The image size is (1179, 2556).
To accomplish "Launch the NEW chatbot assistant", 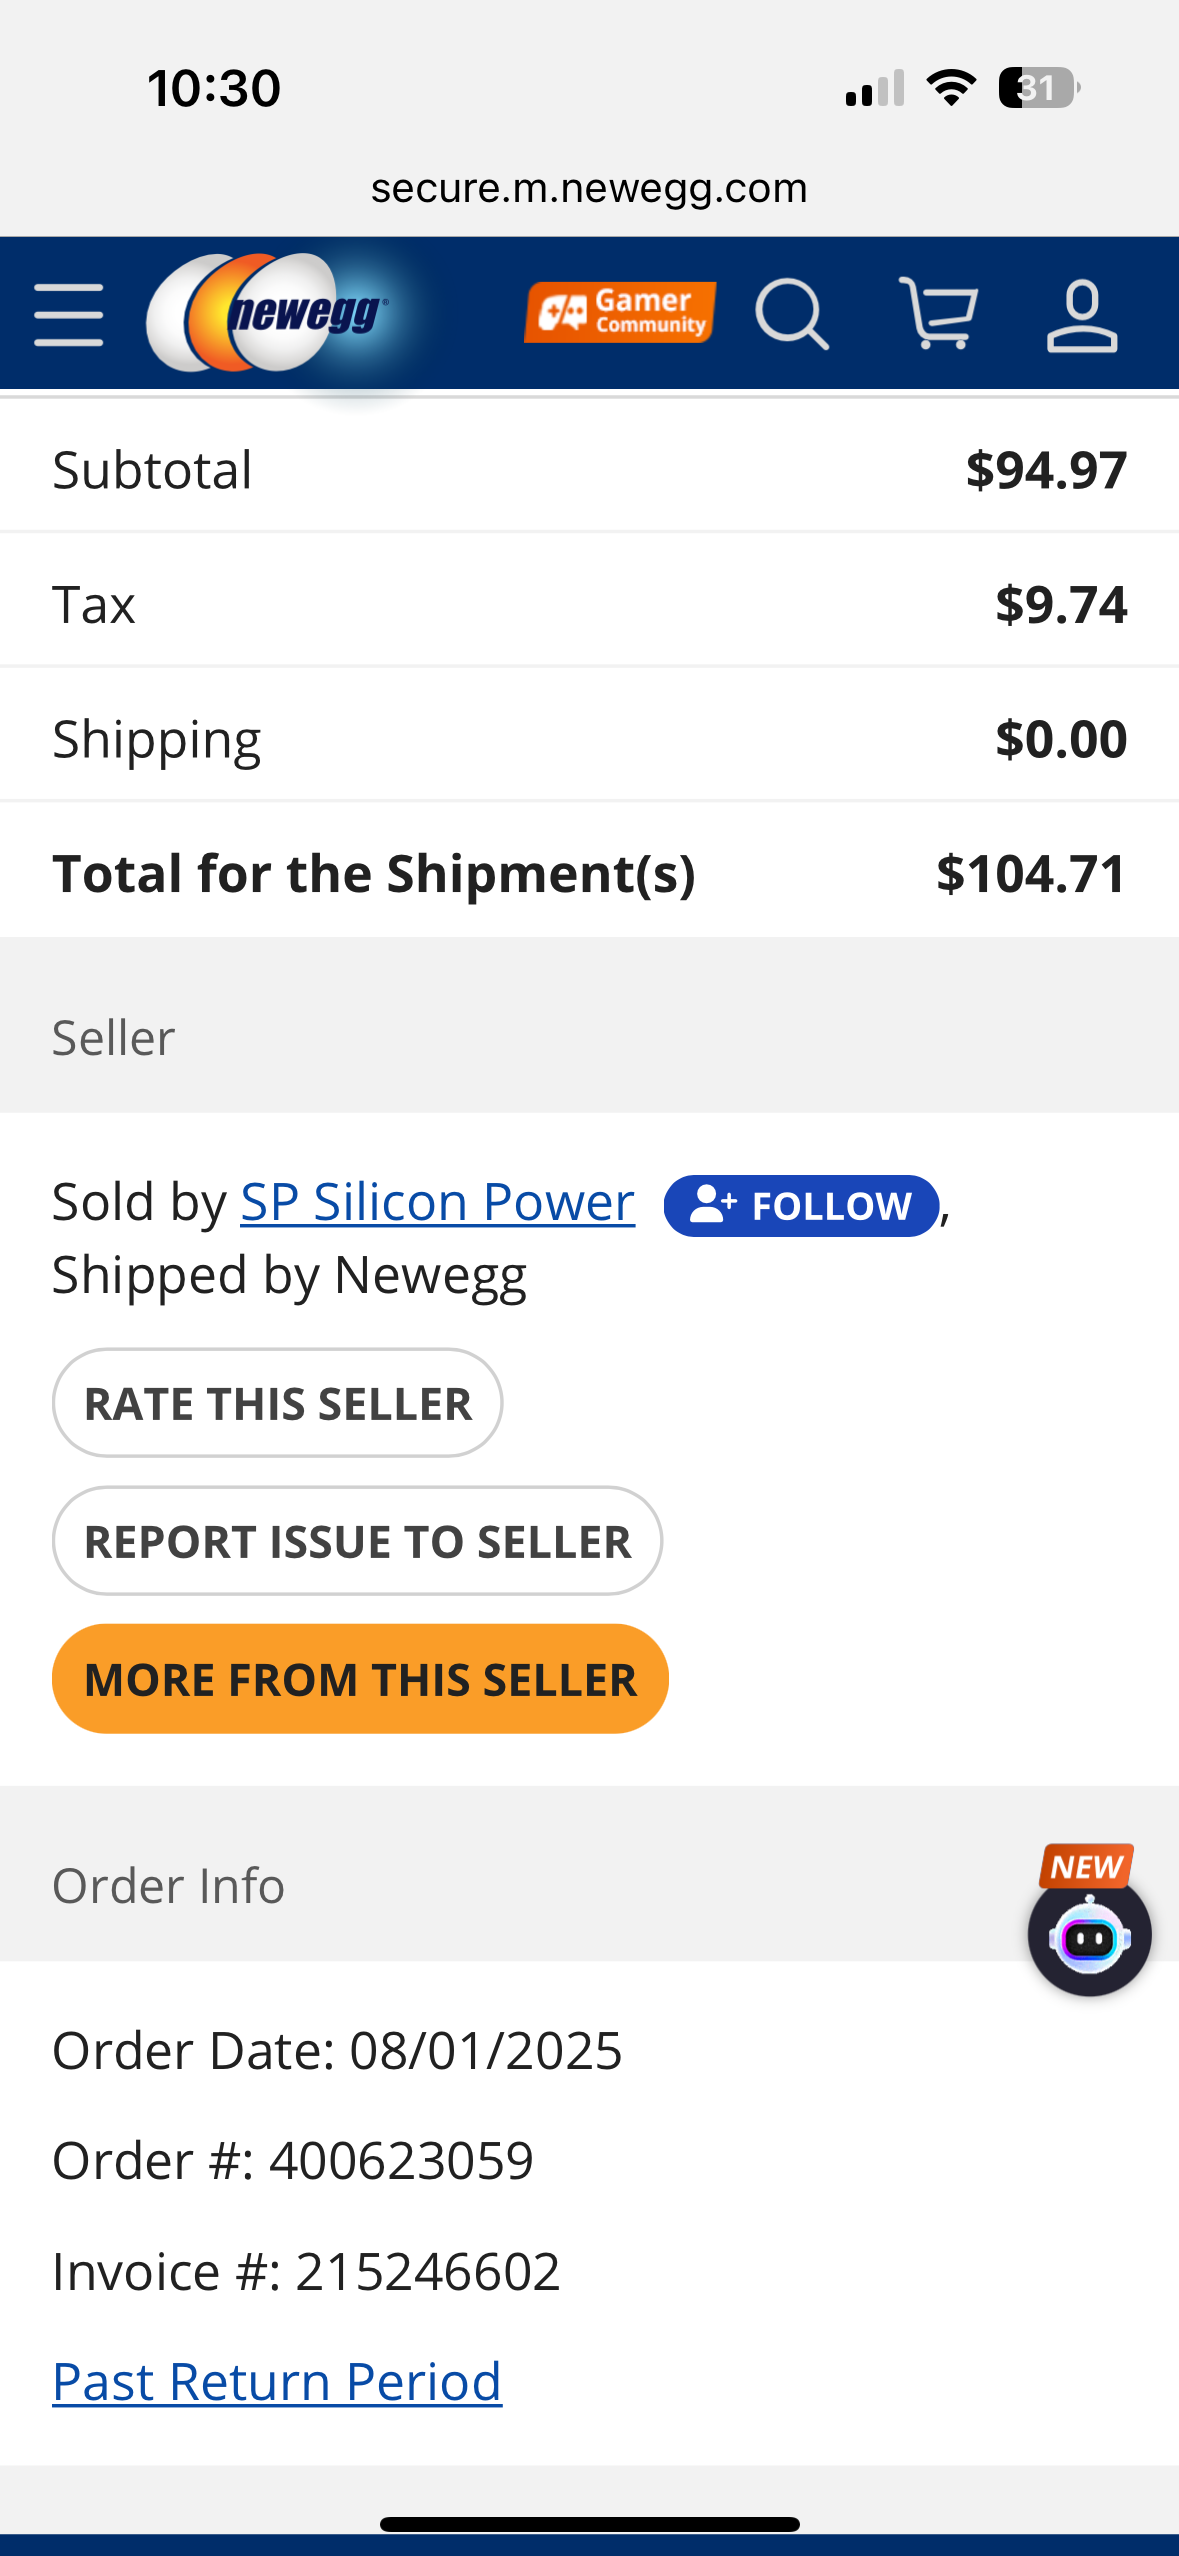I will click(x=1089, y=1937).
